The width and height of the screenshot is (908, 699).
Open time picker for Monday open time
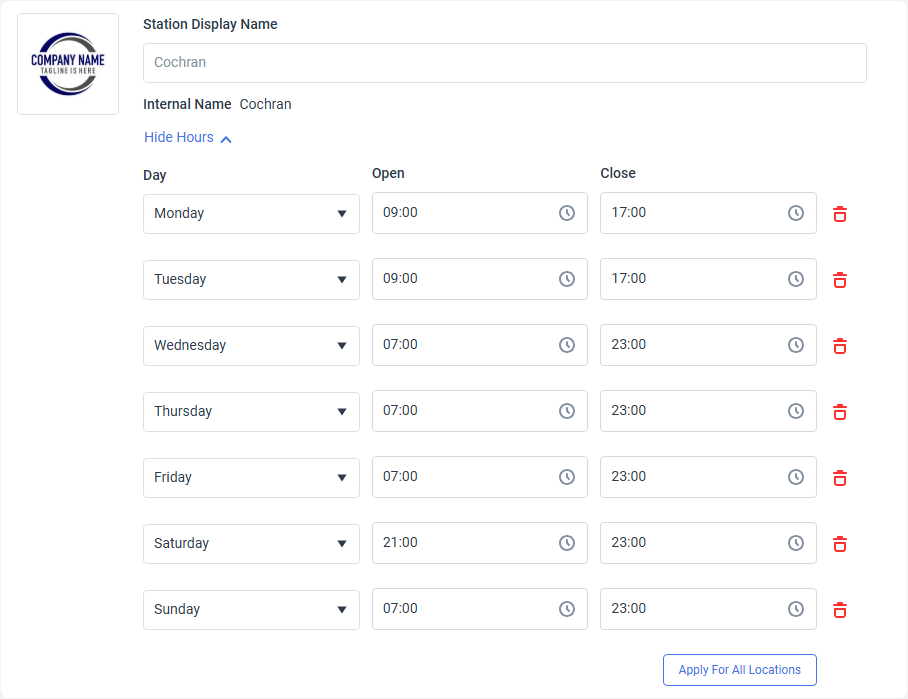[x=567, y=213]
